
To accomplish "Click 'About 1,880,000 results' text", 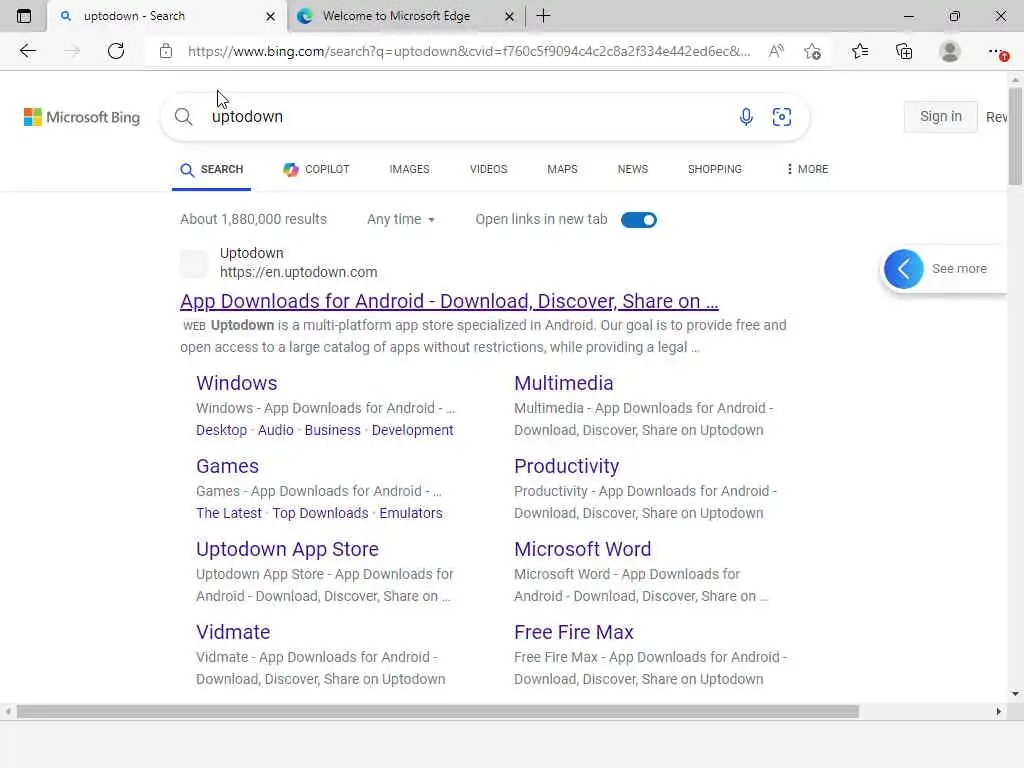I will point(253,219).
